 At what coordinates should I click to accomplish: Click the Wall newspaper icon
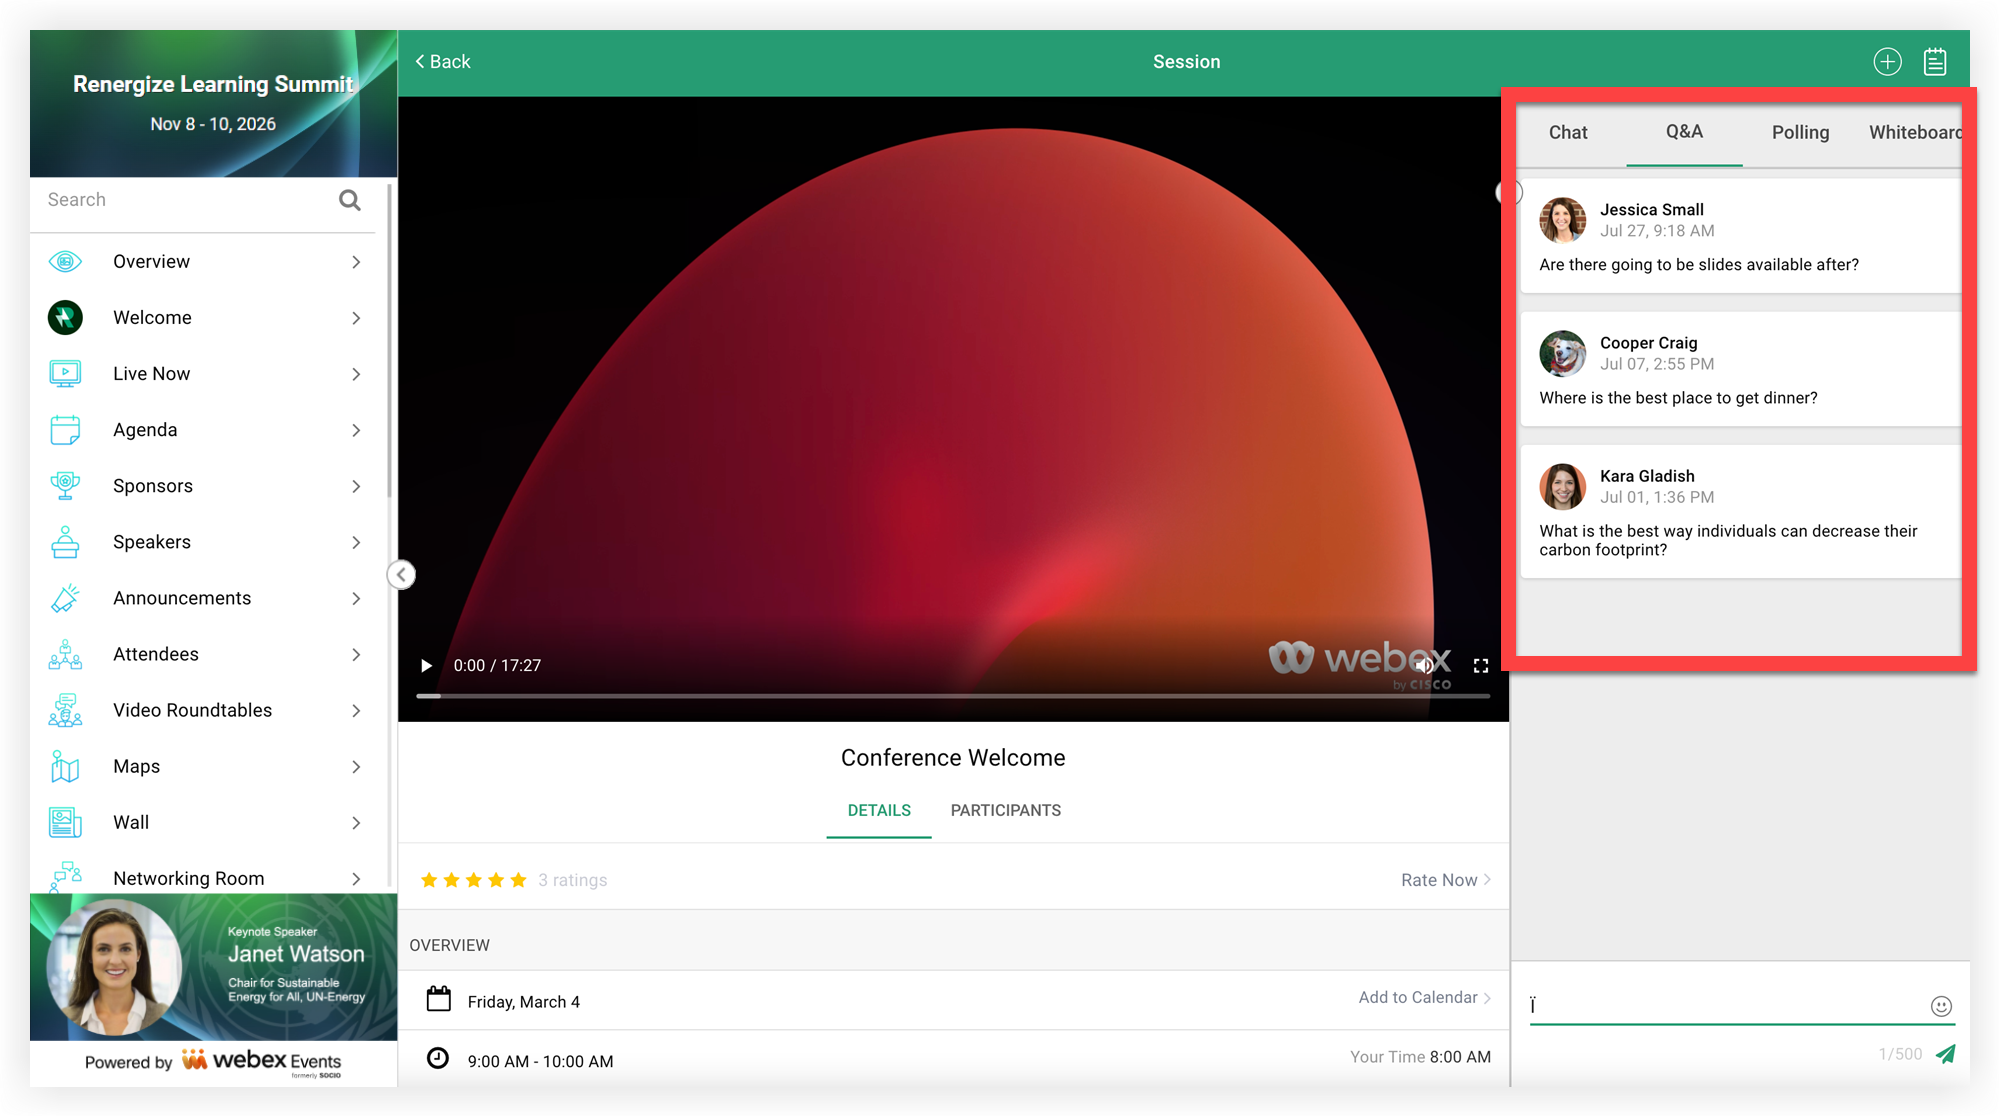point(65,822)
